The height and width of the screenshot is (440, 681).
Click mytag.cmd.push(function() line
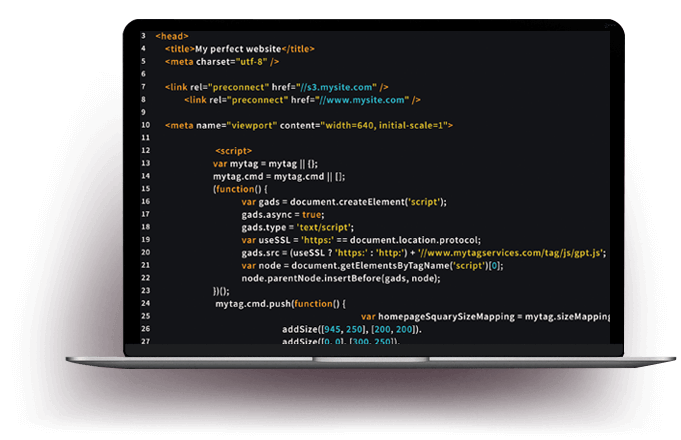[280, 303]
